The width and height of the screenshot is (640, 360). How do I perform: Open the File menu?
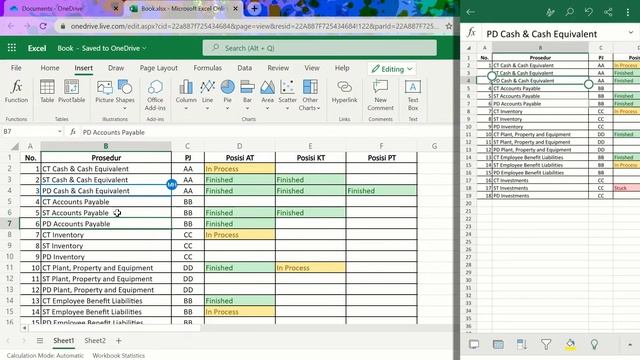point(16,68)
